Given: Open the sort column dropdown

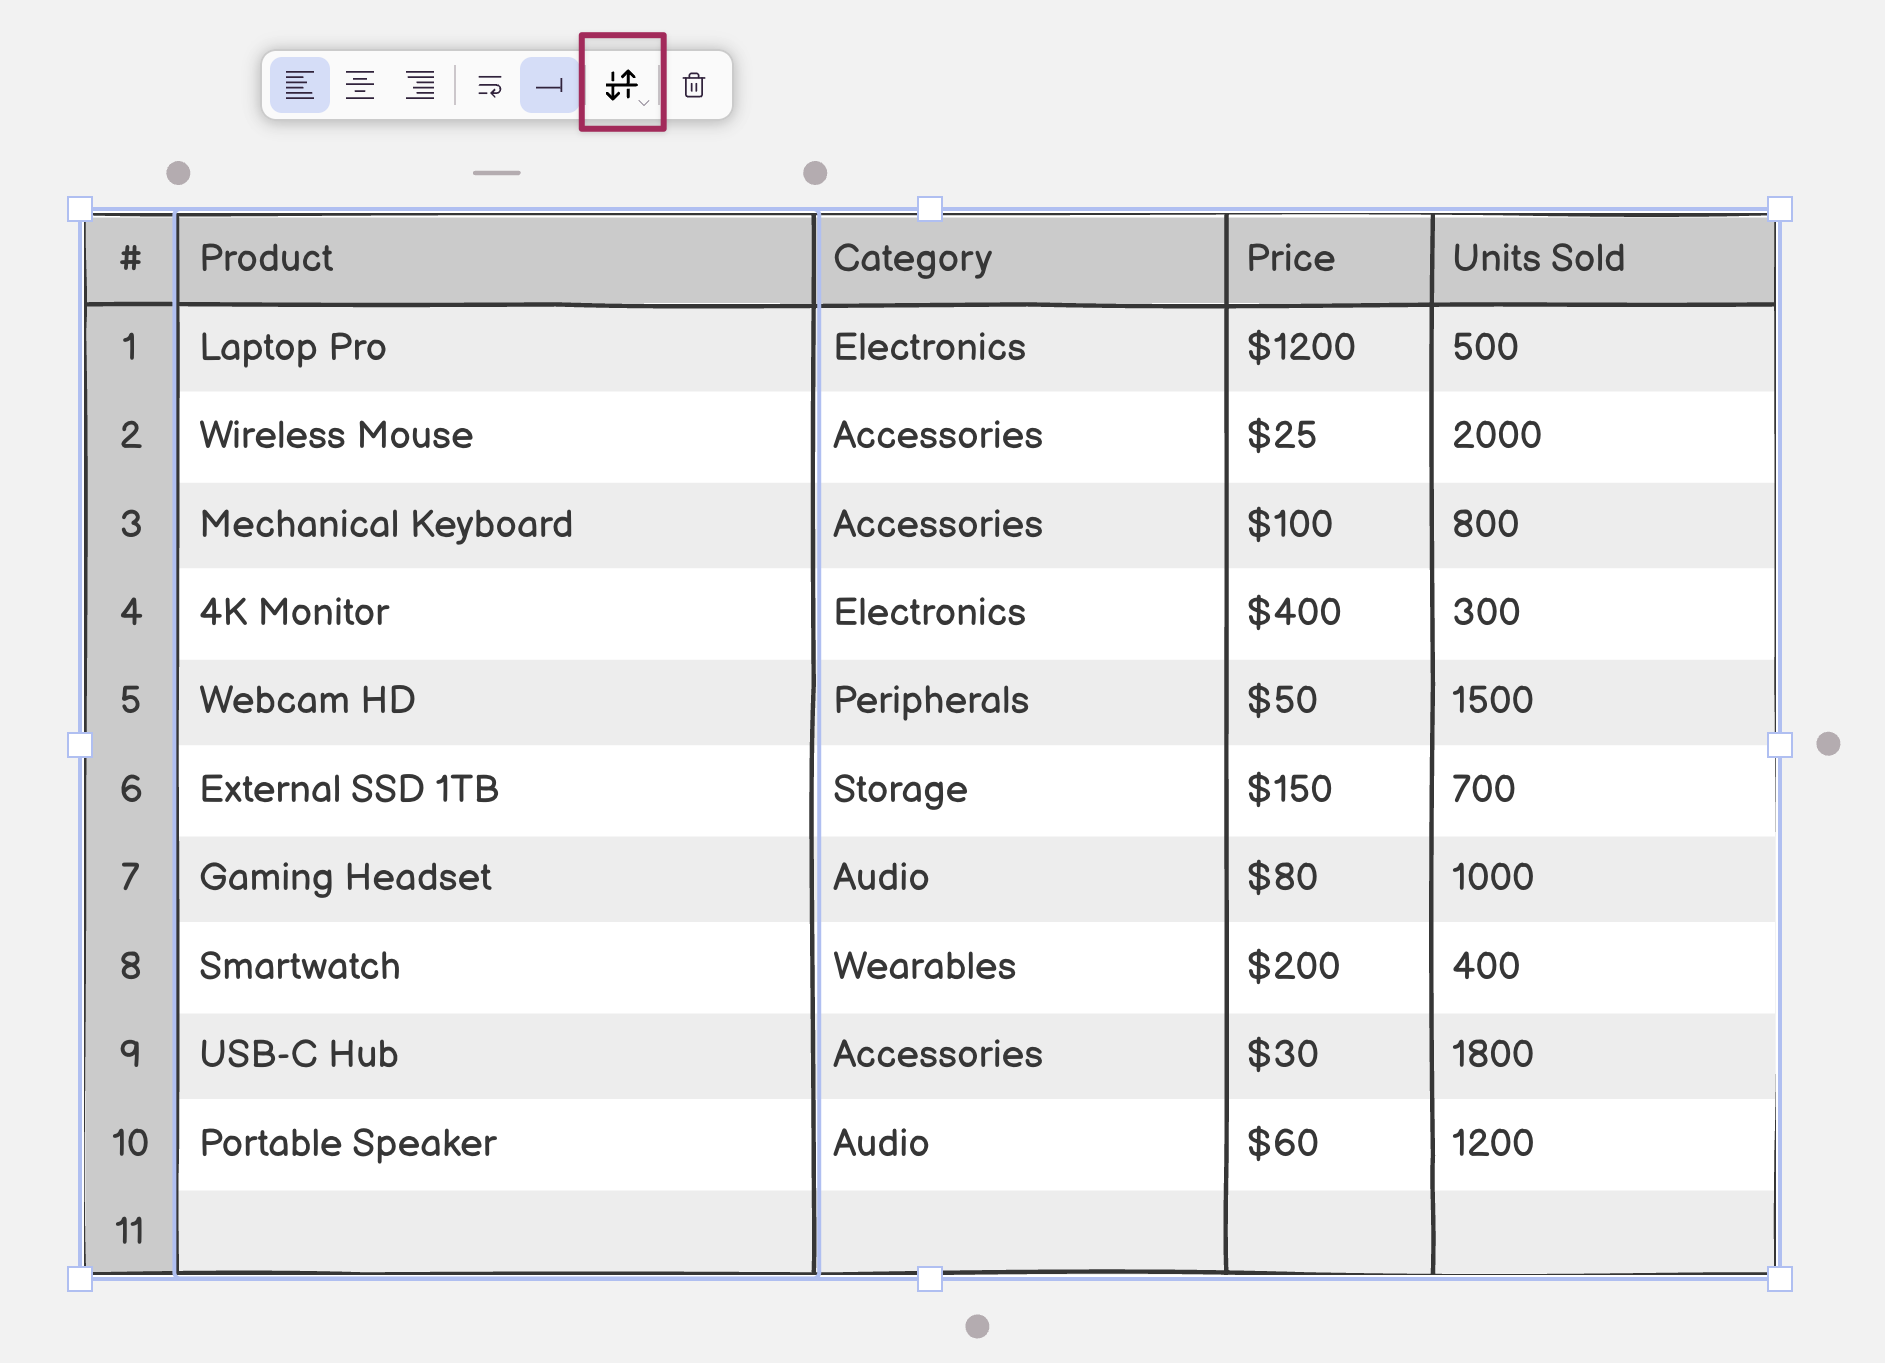Looking at the screenshot, I should [623, 86].
